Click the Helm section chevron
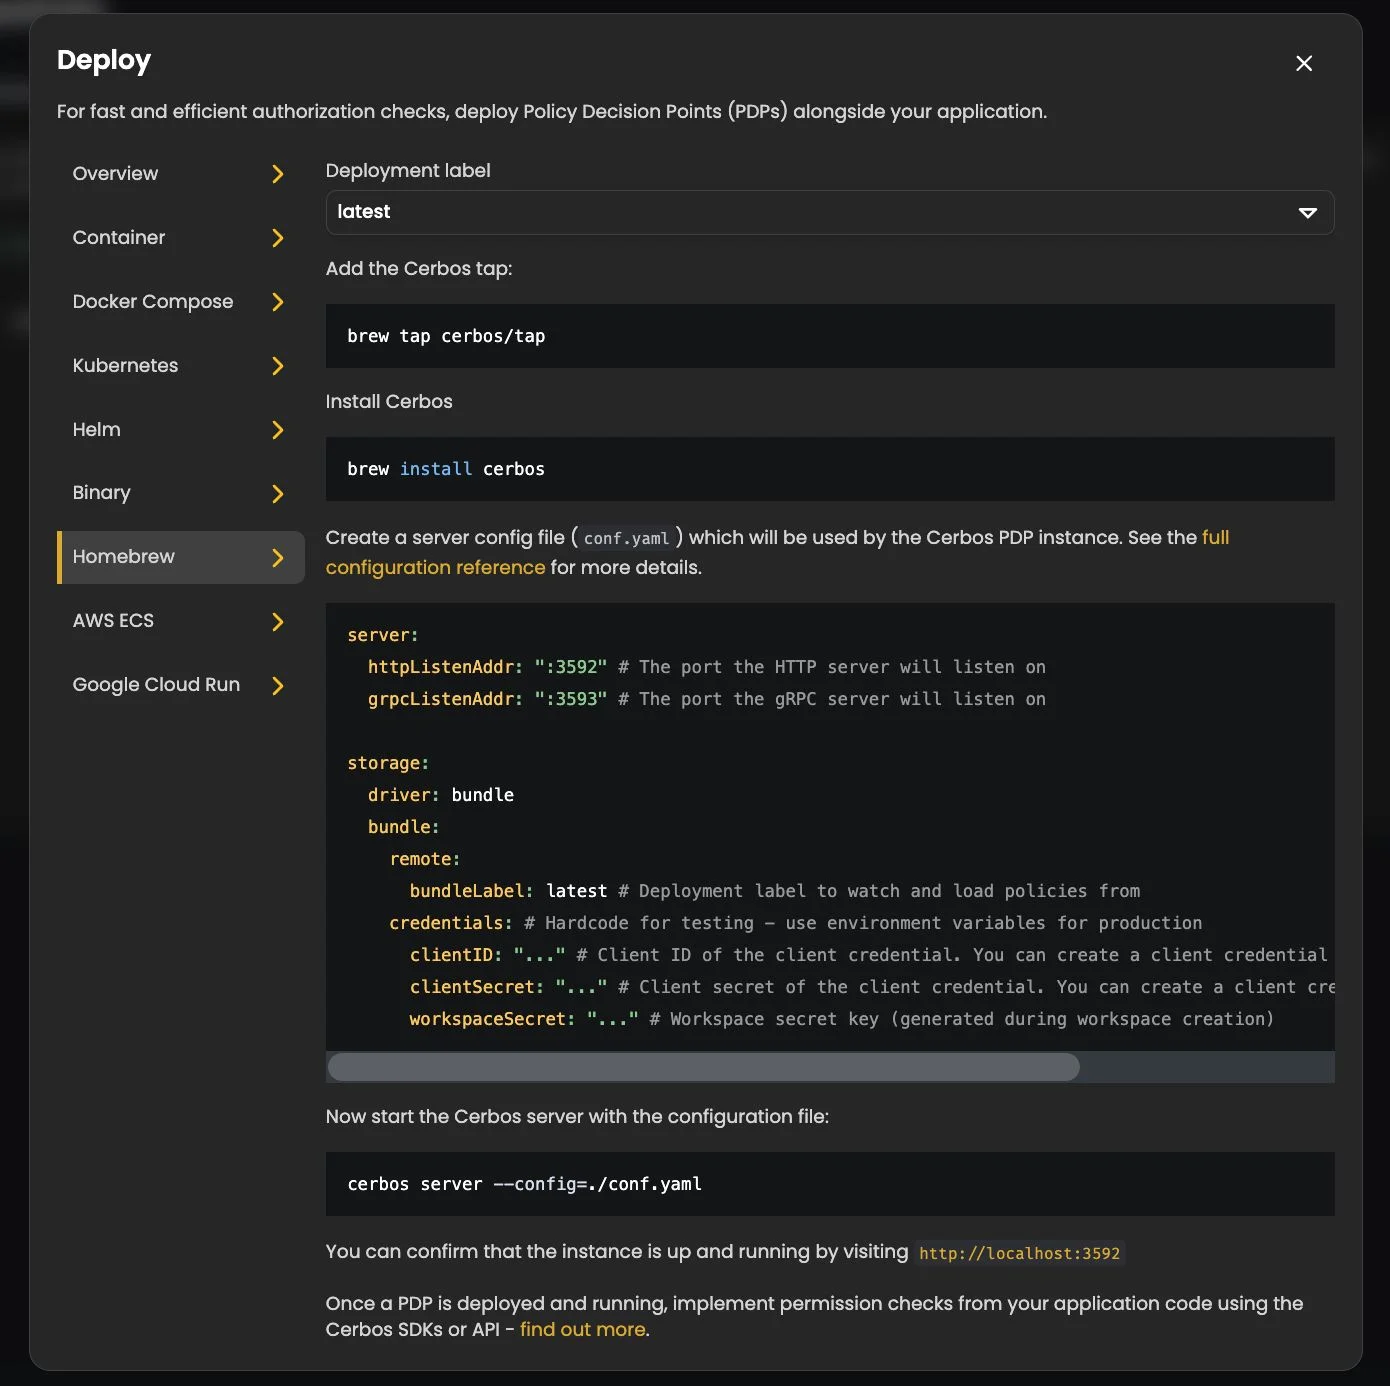Screen dimensions: 1390x1386 [277, 430]
